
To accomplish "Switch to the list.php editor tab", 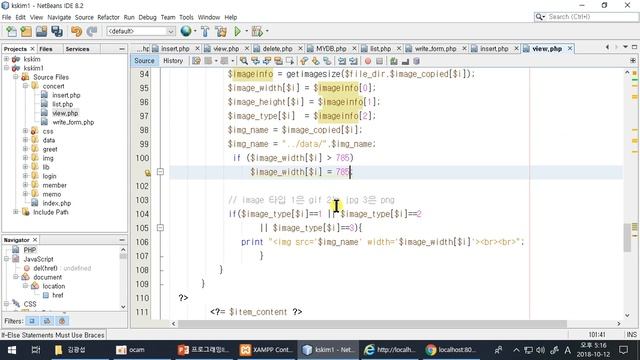I will [380, 49].
